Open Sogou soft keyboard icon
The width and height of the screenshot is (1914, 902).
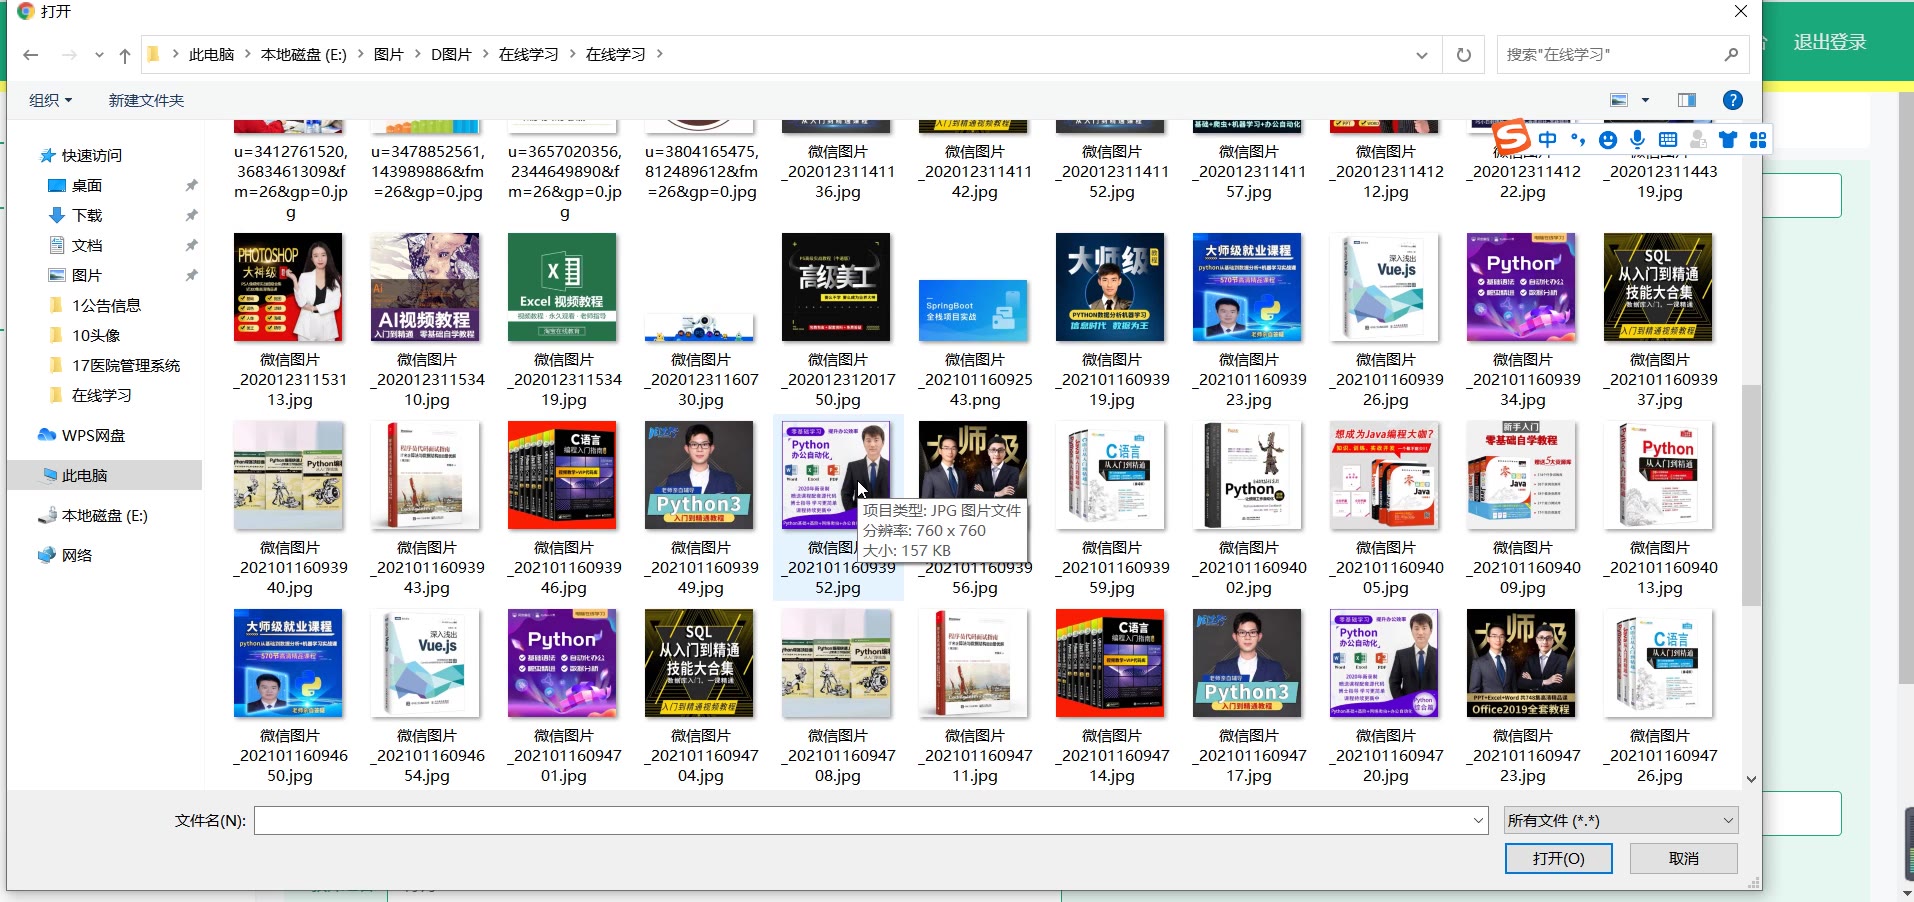[1668, 140]
